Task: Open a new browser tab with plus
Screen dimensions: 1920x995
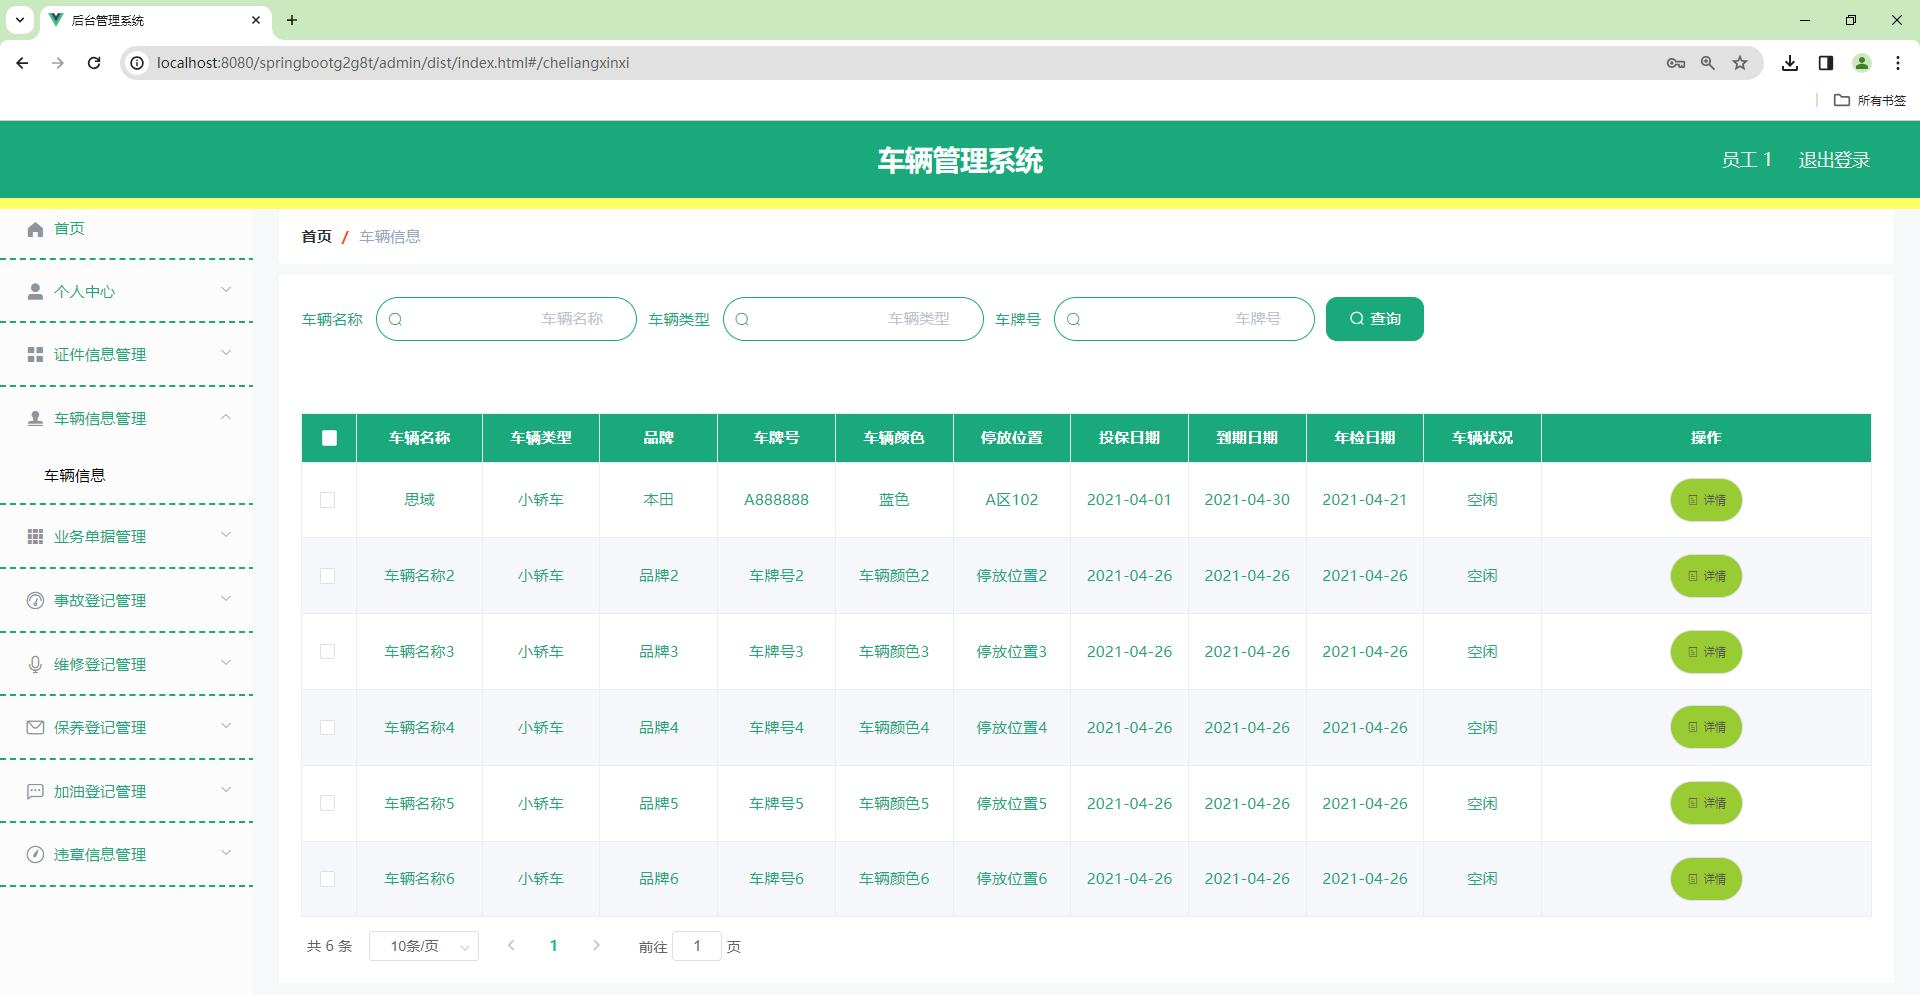Action: click(x=292, y=20)
